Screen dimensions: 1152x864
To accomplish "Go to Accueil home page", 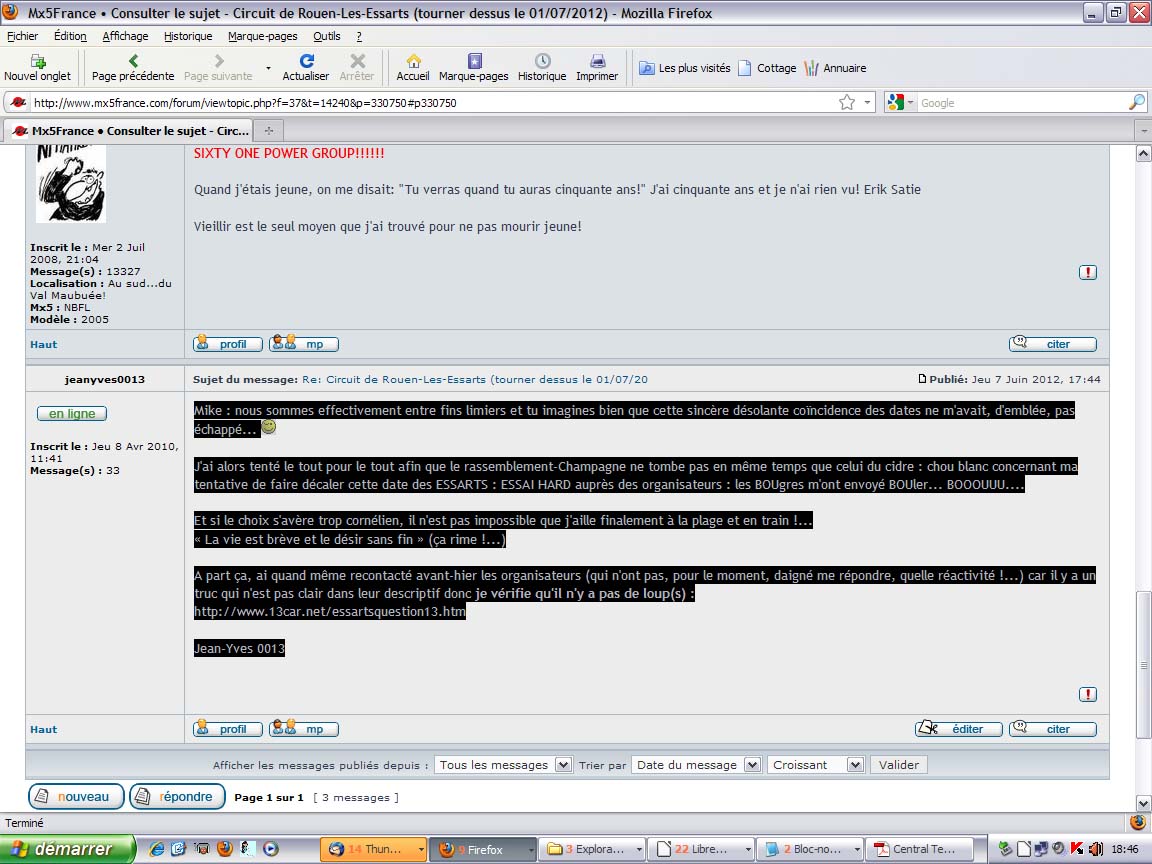I will [413, 68].
